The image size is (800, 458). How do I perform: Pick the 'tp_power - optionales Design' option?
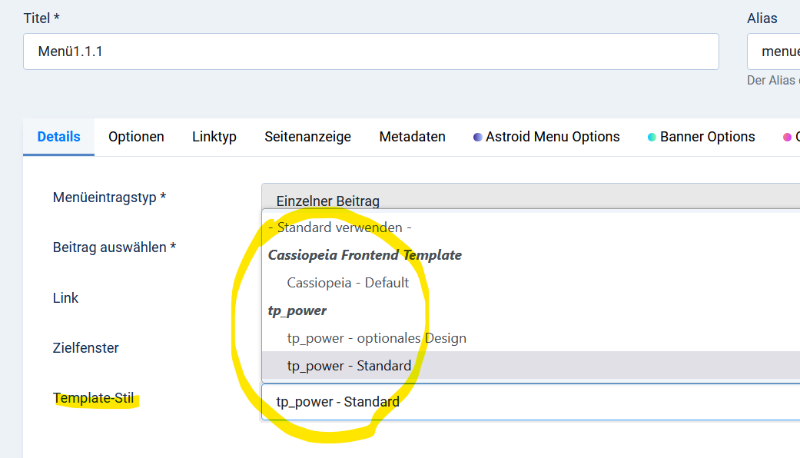pyautogui.click(x=531, y=338)
